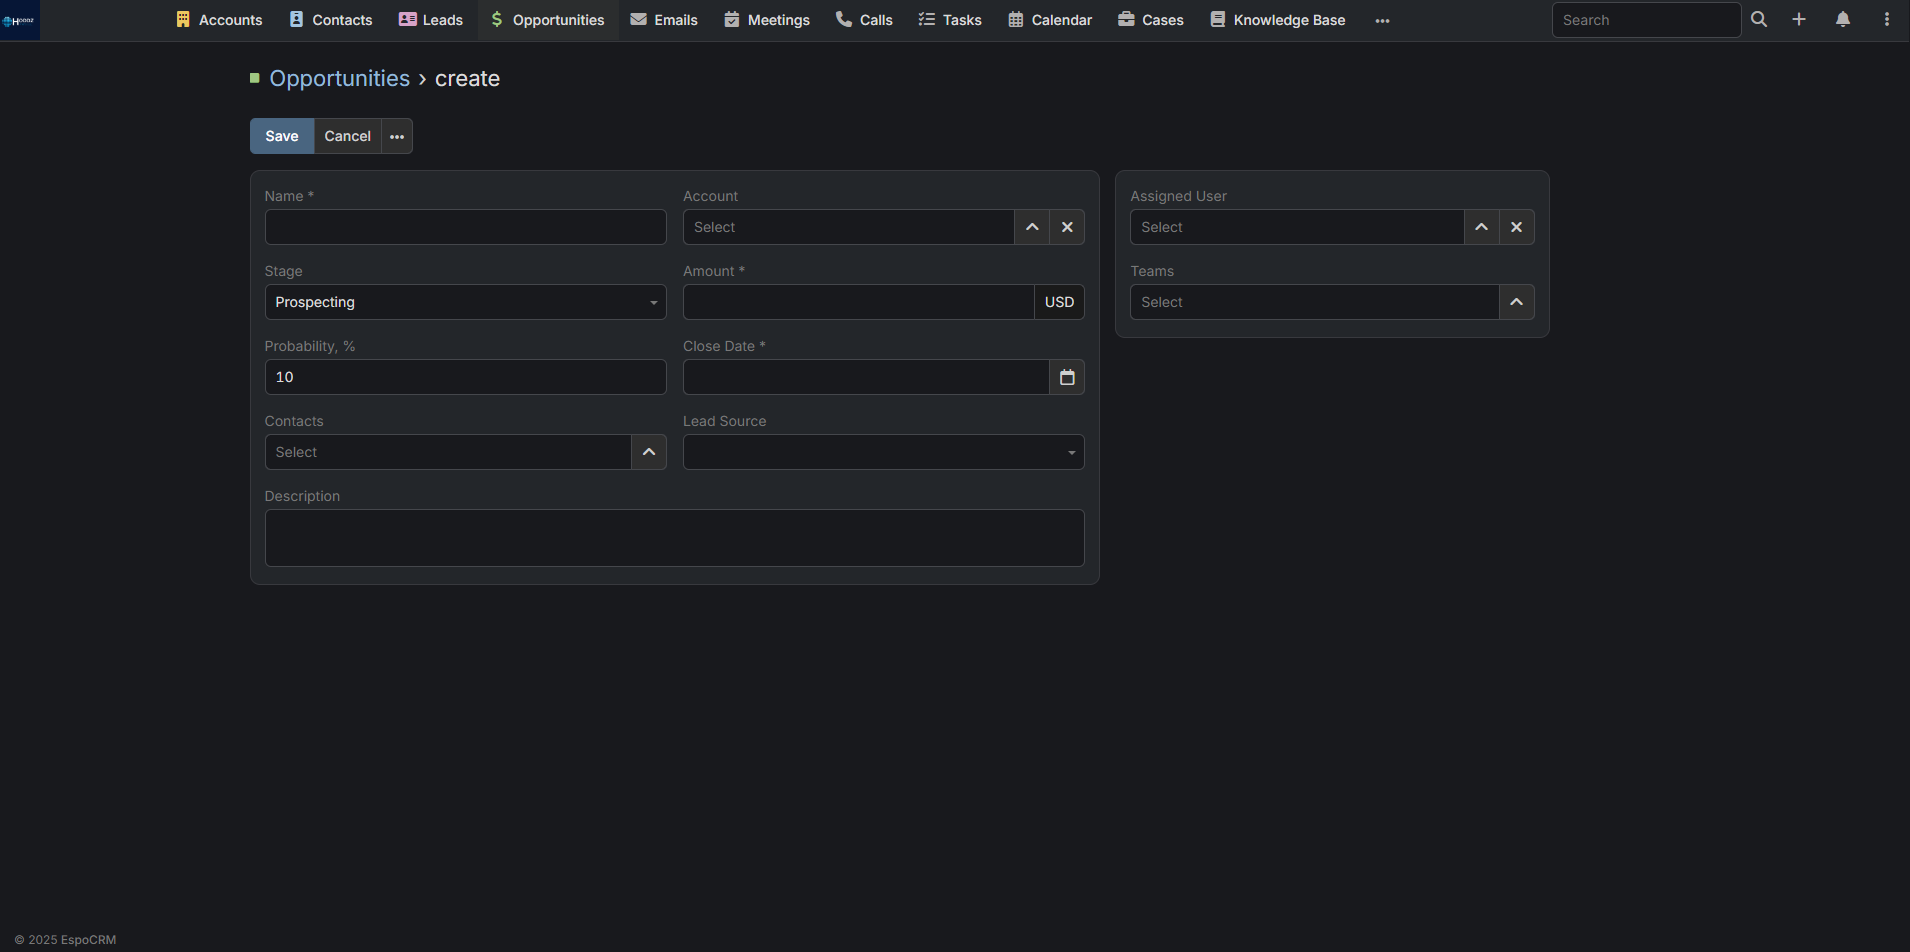
Task: Open the quick create plus menu
Action: click(x=1799, y=20)
